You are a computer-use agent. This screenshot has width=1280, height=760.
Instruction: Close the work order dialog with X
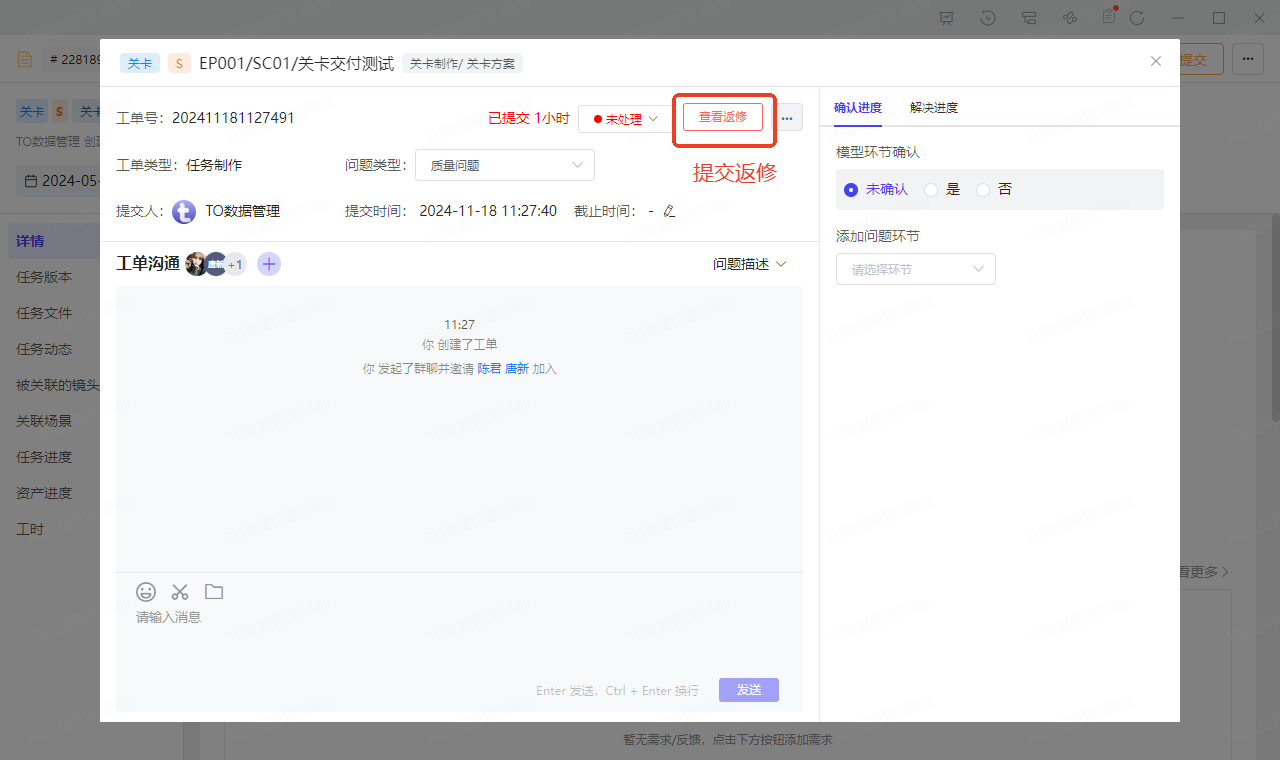(x=1156, y=61)
